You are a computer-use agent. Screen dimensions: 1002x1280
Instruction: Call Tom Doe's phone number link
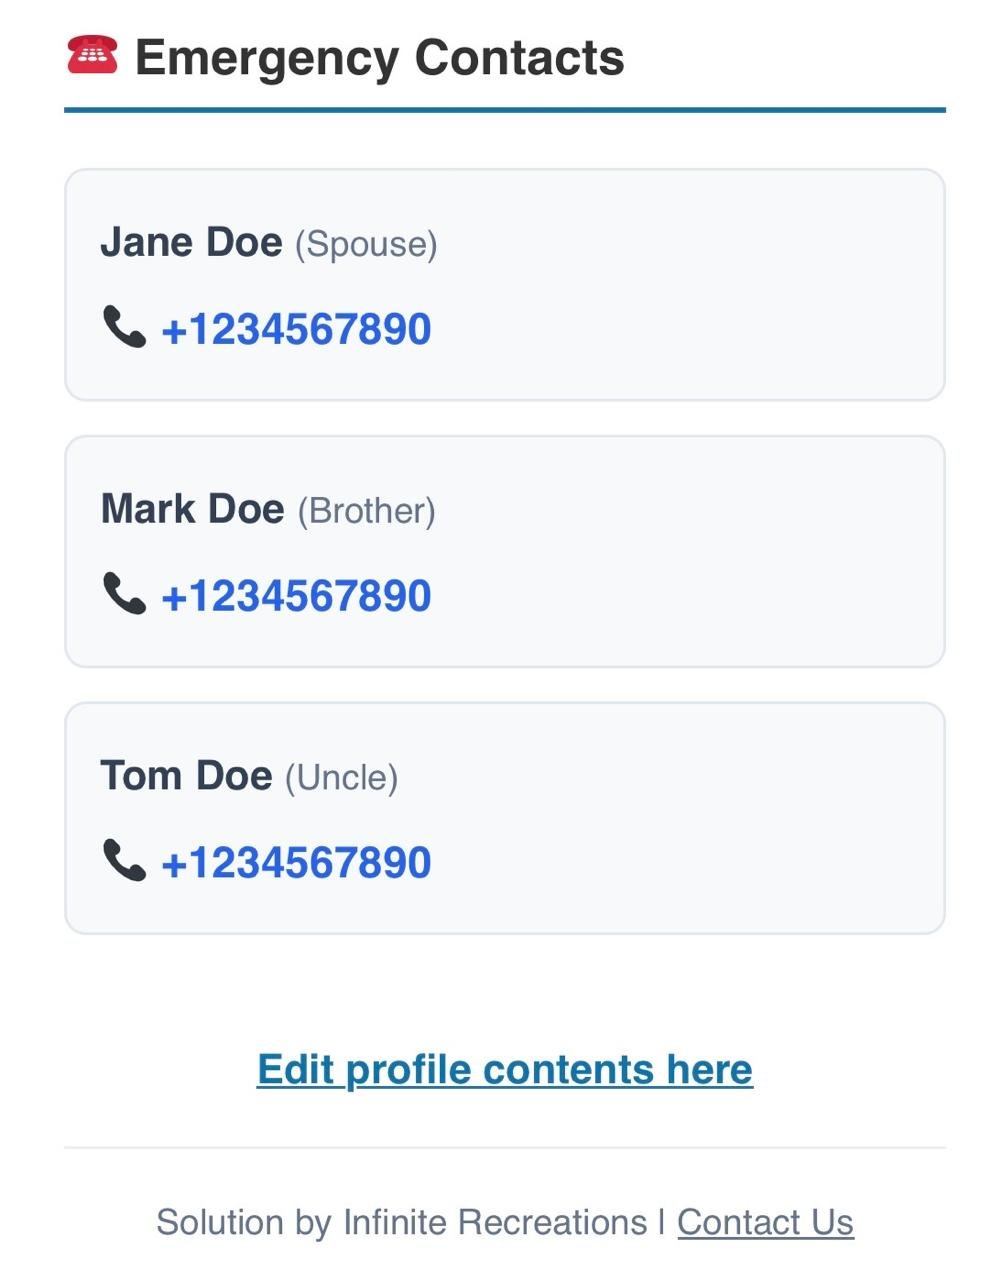click(296, 862)
